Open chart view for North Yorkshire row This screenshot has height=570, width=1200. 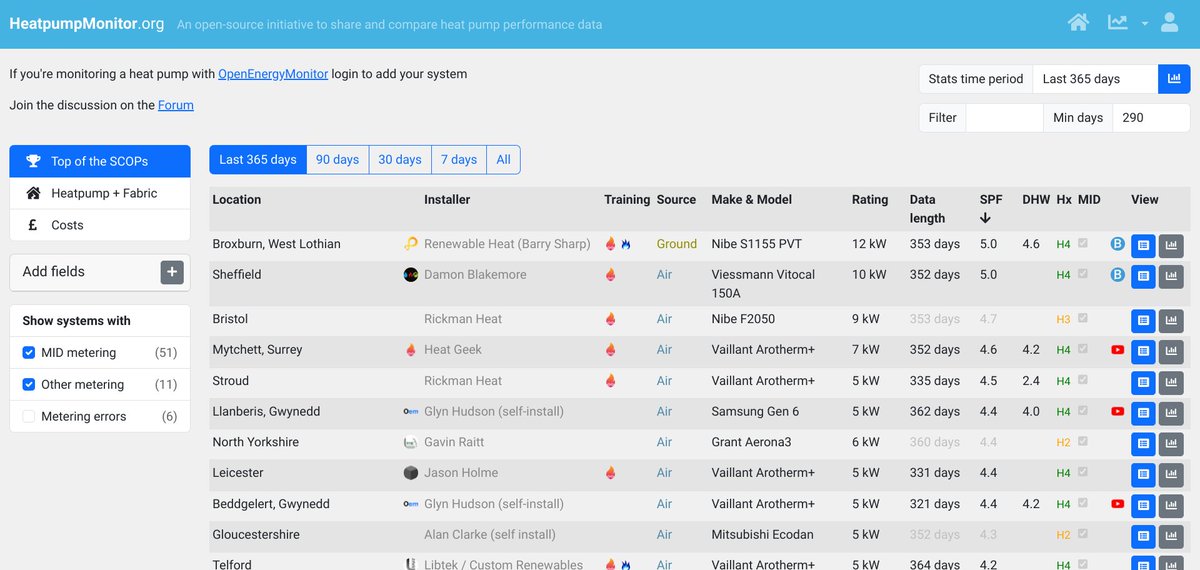[1172, 444]
